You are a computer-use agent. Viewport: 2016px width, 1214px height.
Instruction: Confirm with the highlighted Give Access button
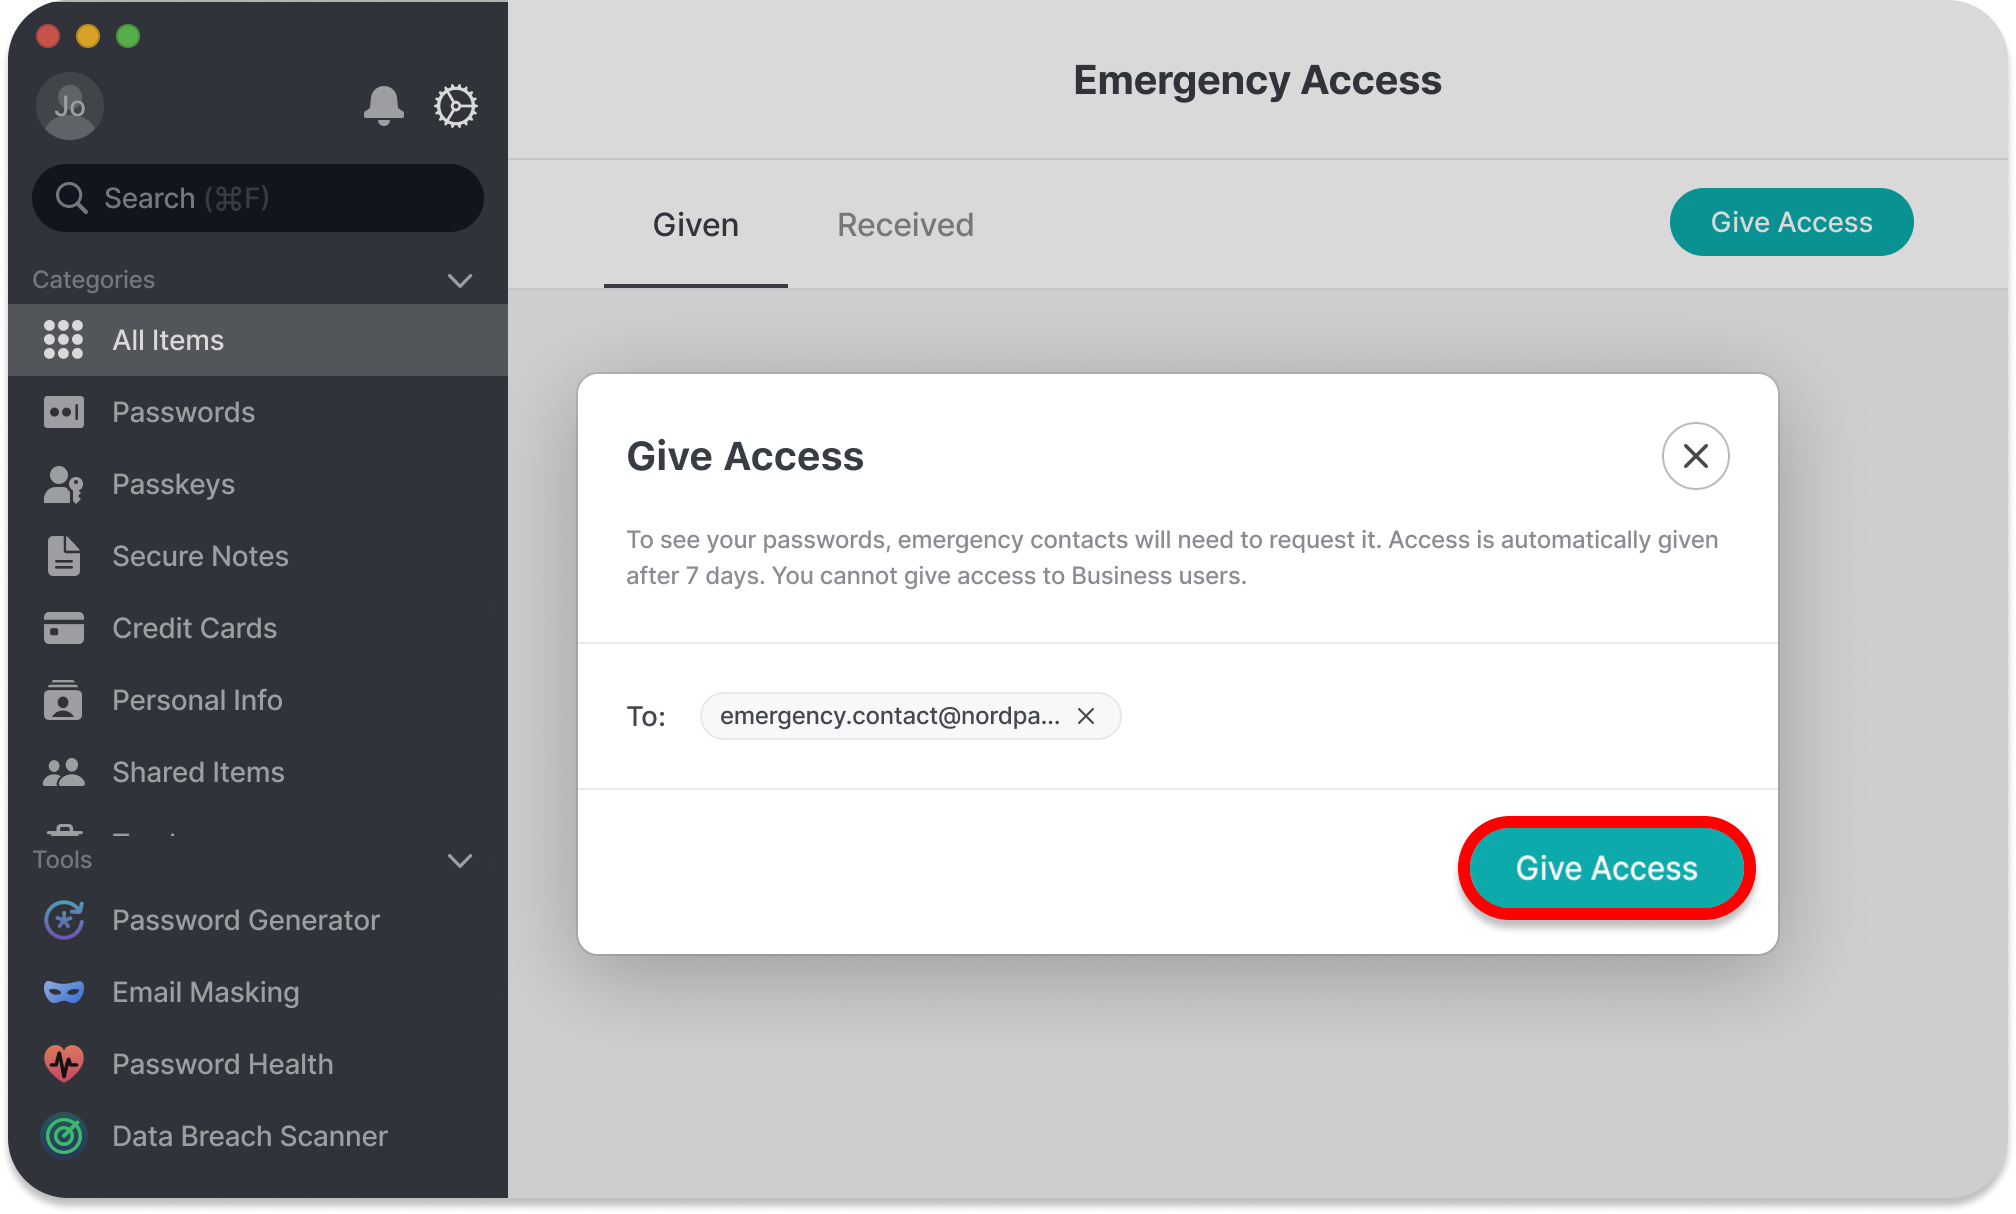tap(1606, 868)
